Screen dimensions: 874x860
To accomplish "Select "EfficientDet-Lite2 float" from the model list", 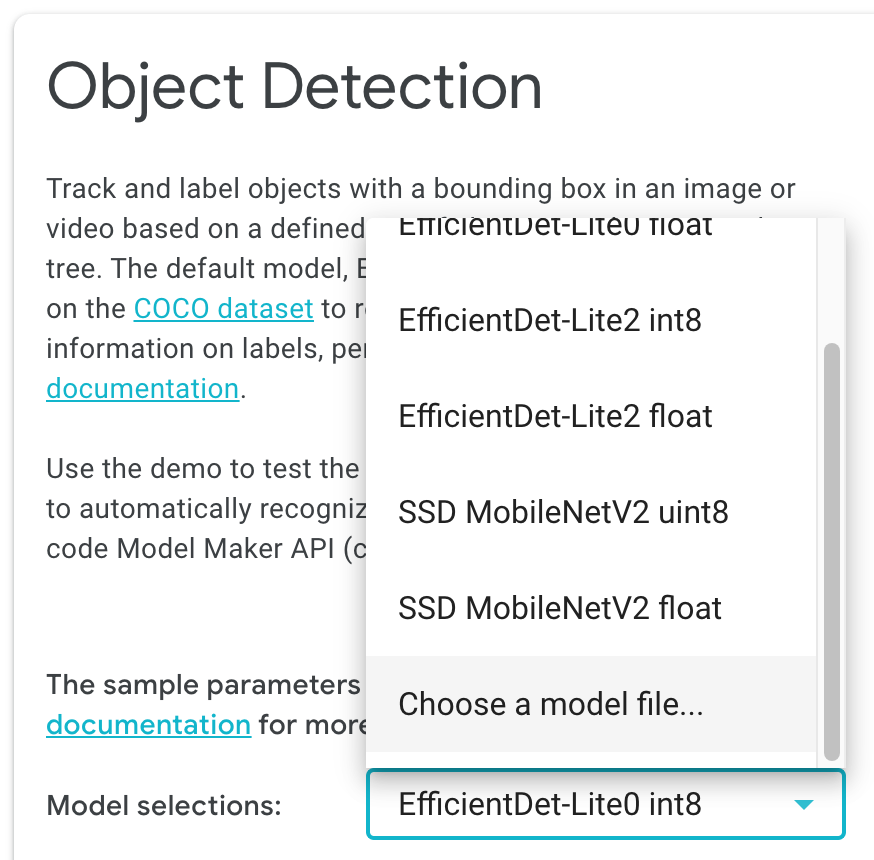I will [x=553, y=416].
